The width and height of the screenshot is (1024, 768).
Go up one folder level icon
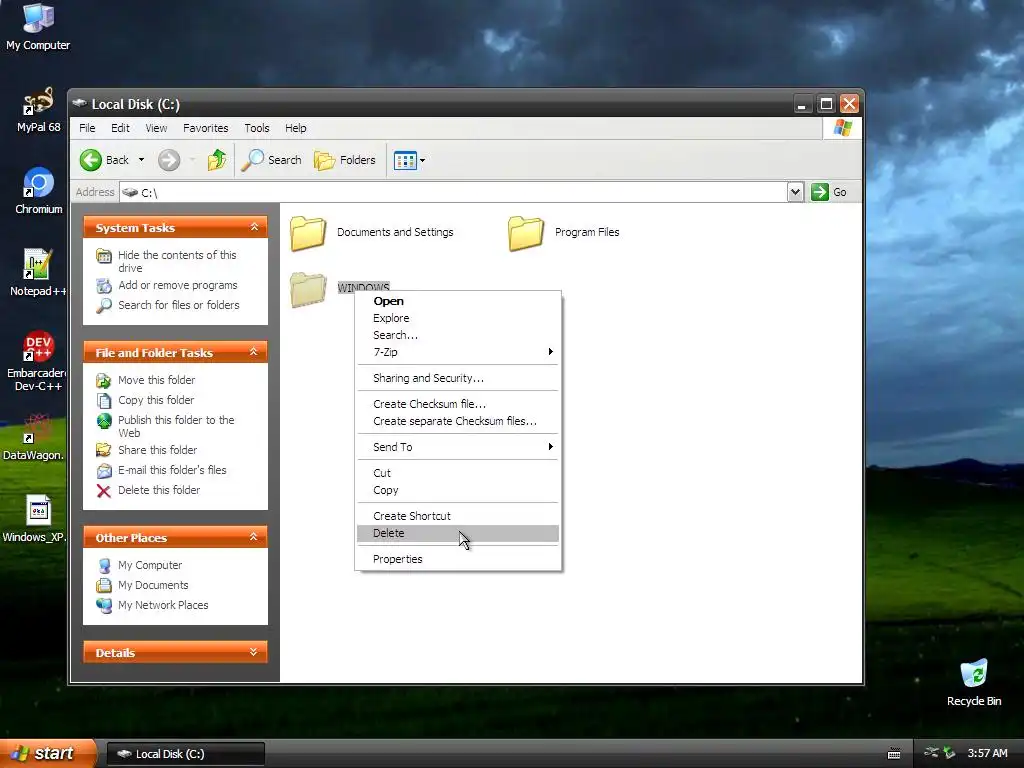coord(217,160)
